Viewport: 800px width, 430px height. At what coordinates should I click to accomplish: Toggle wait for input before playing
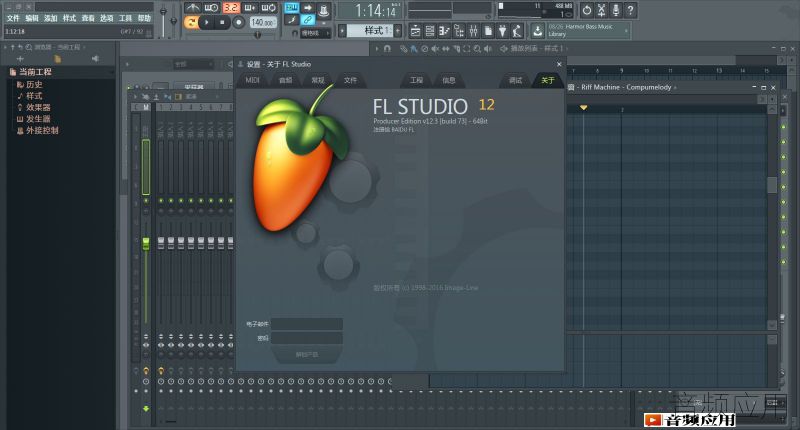tap(212, 8)
